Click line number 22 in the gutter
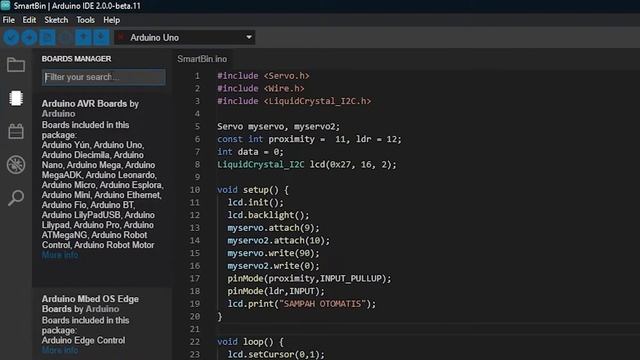 click(195, 341)
